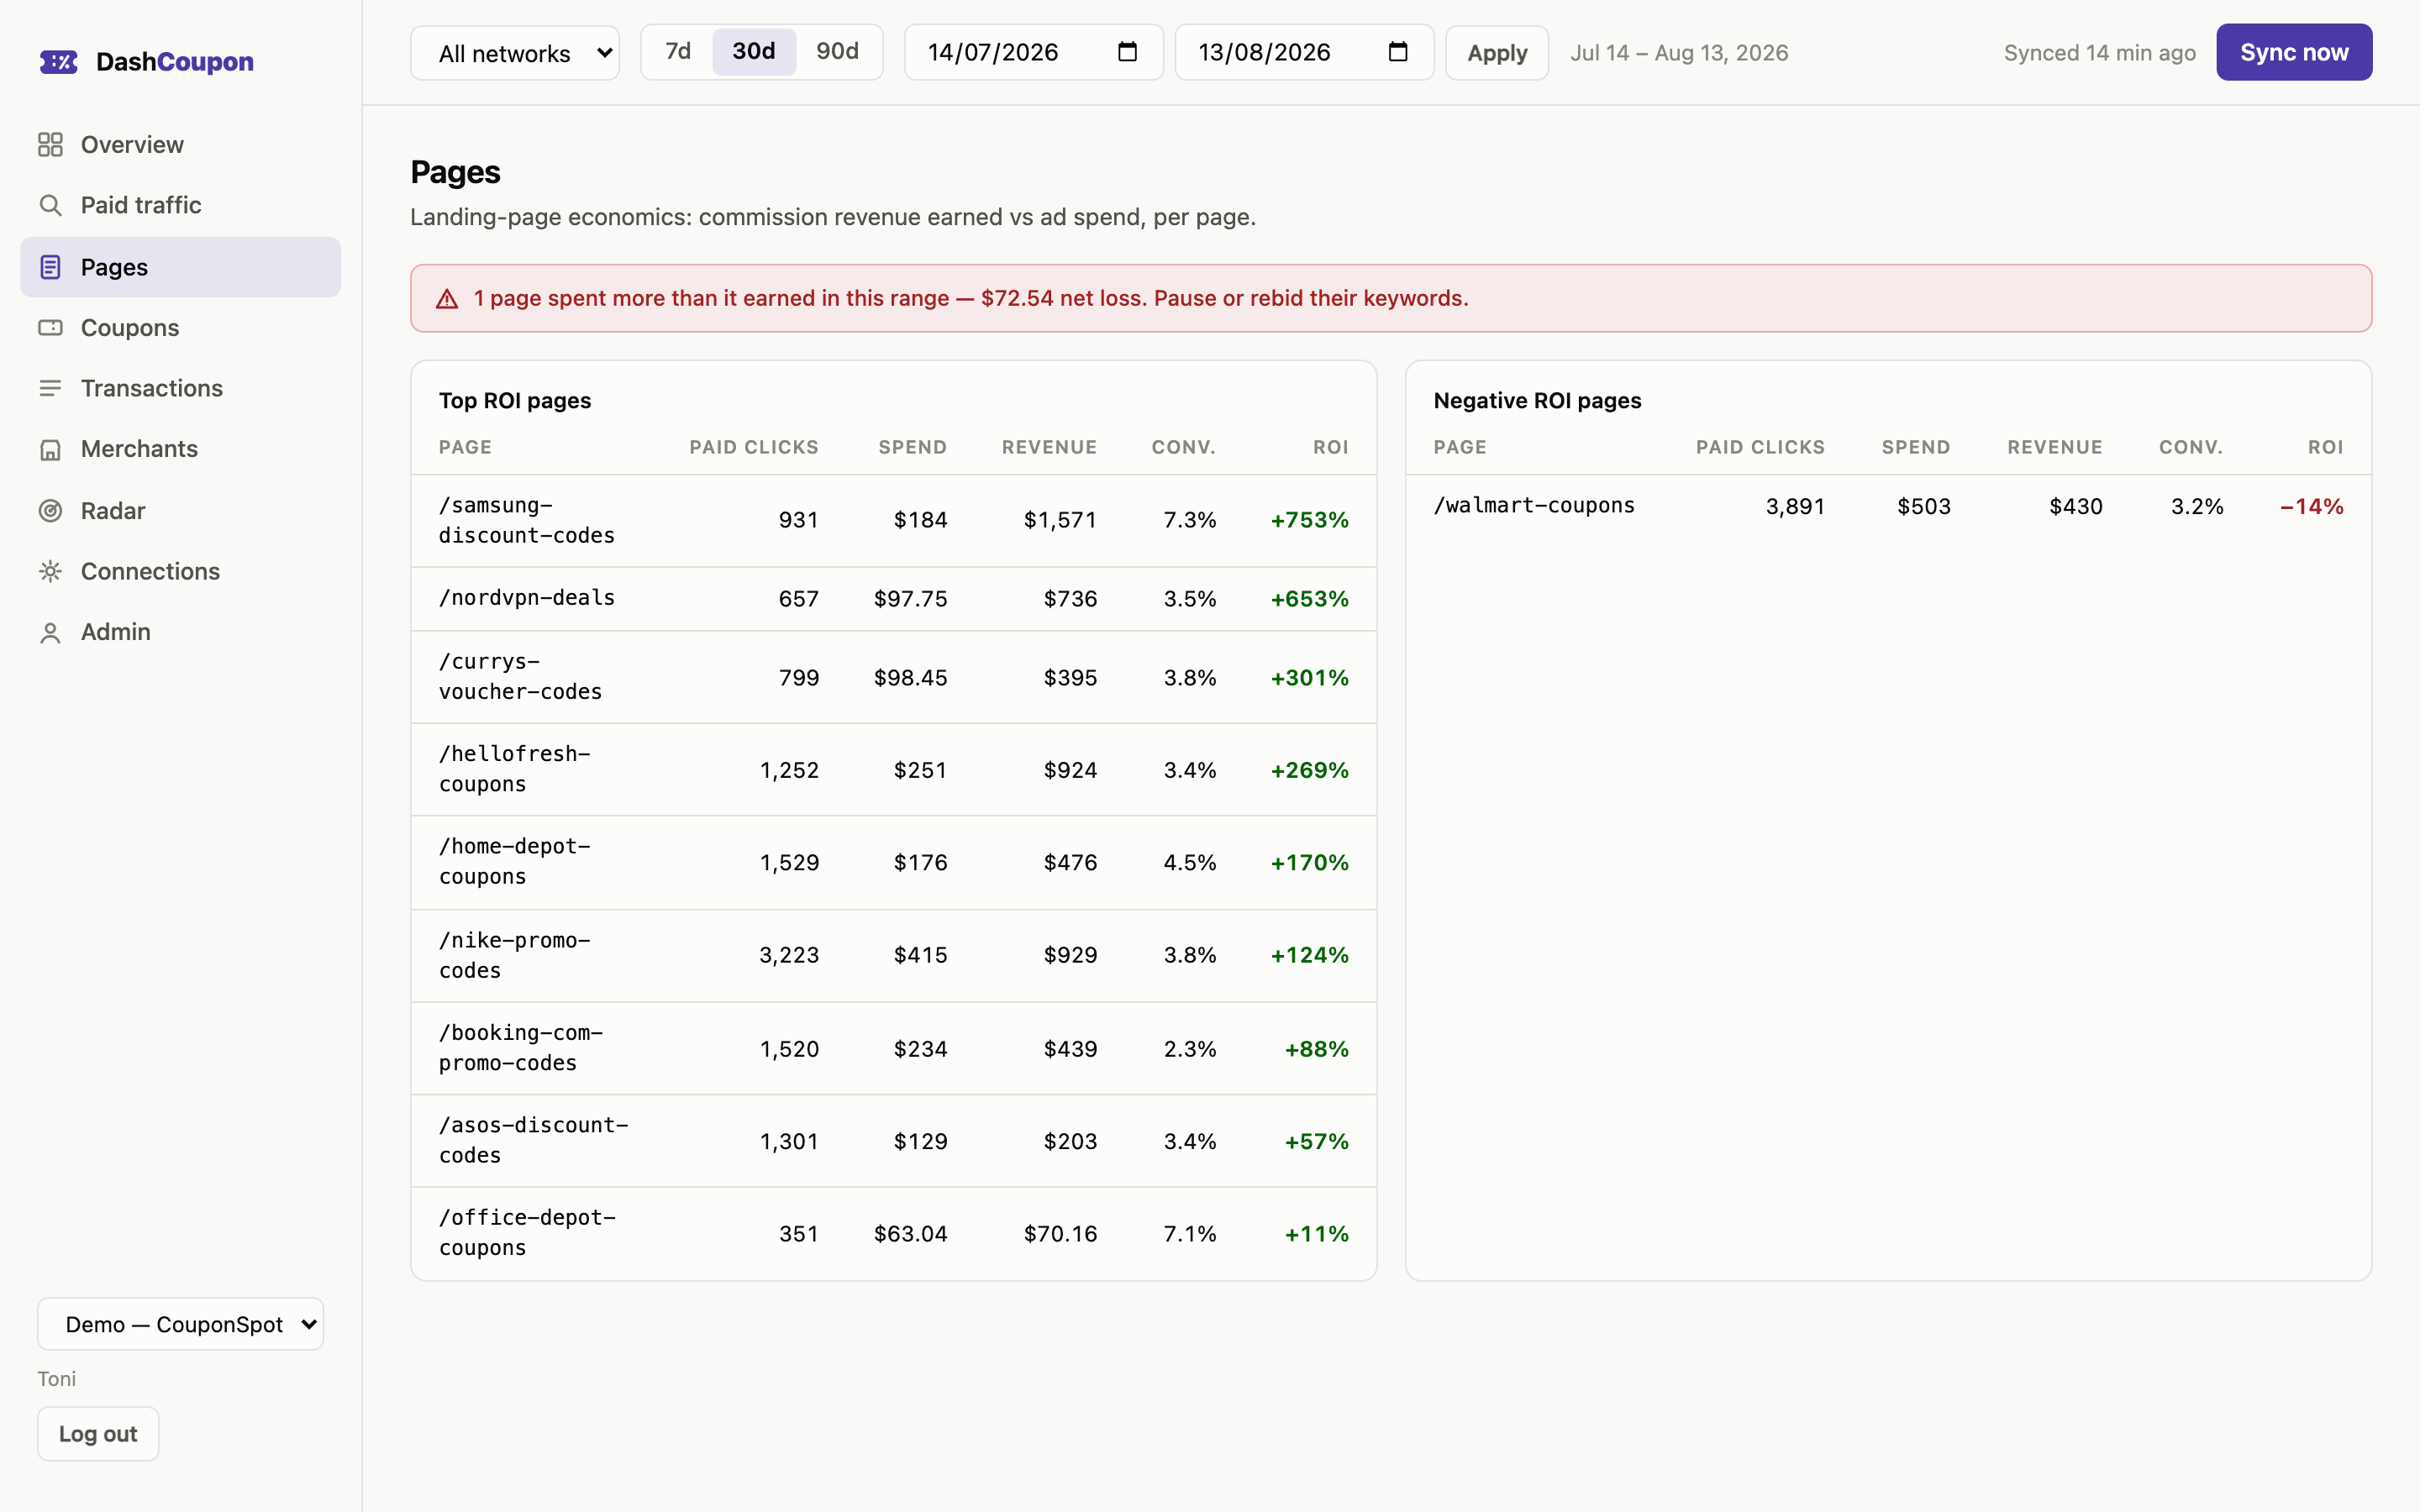Click the /walmart-coupons page cell
This screenshot has width=2420, height=1512.
pyautogui.click(x=1534, y=506)
